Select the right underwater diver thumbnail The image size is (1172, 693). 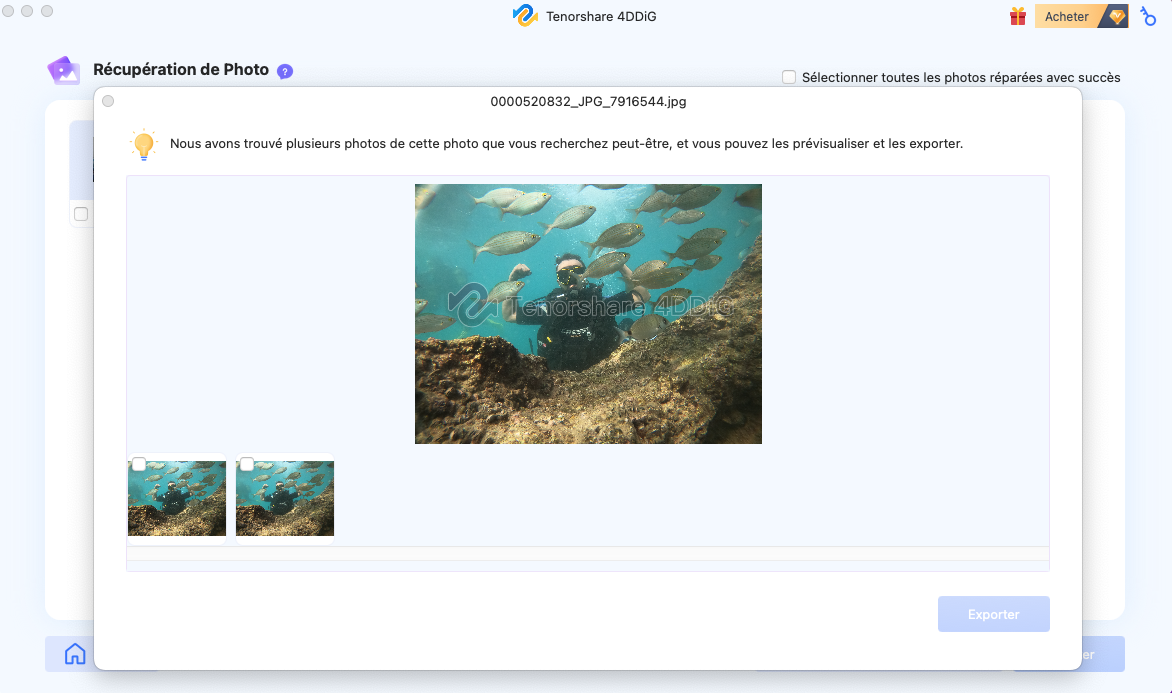285,499
